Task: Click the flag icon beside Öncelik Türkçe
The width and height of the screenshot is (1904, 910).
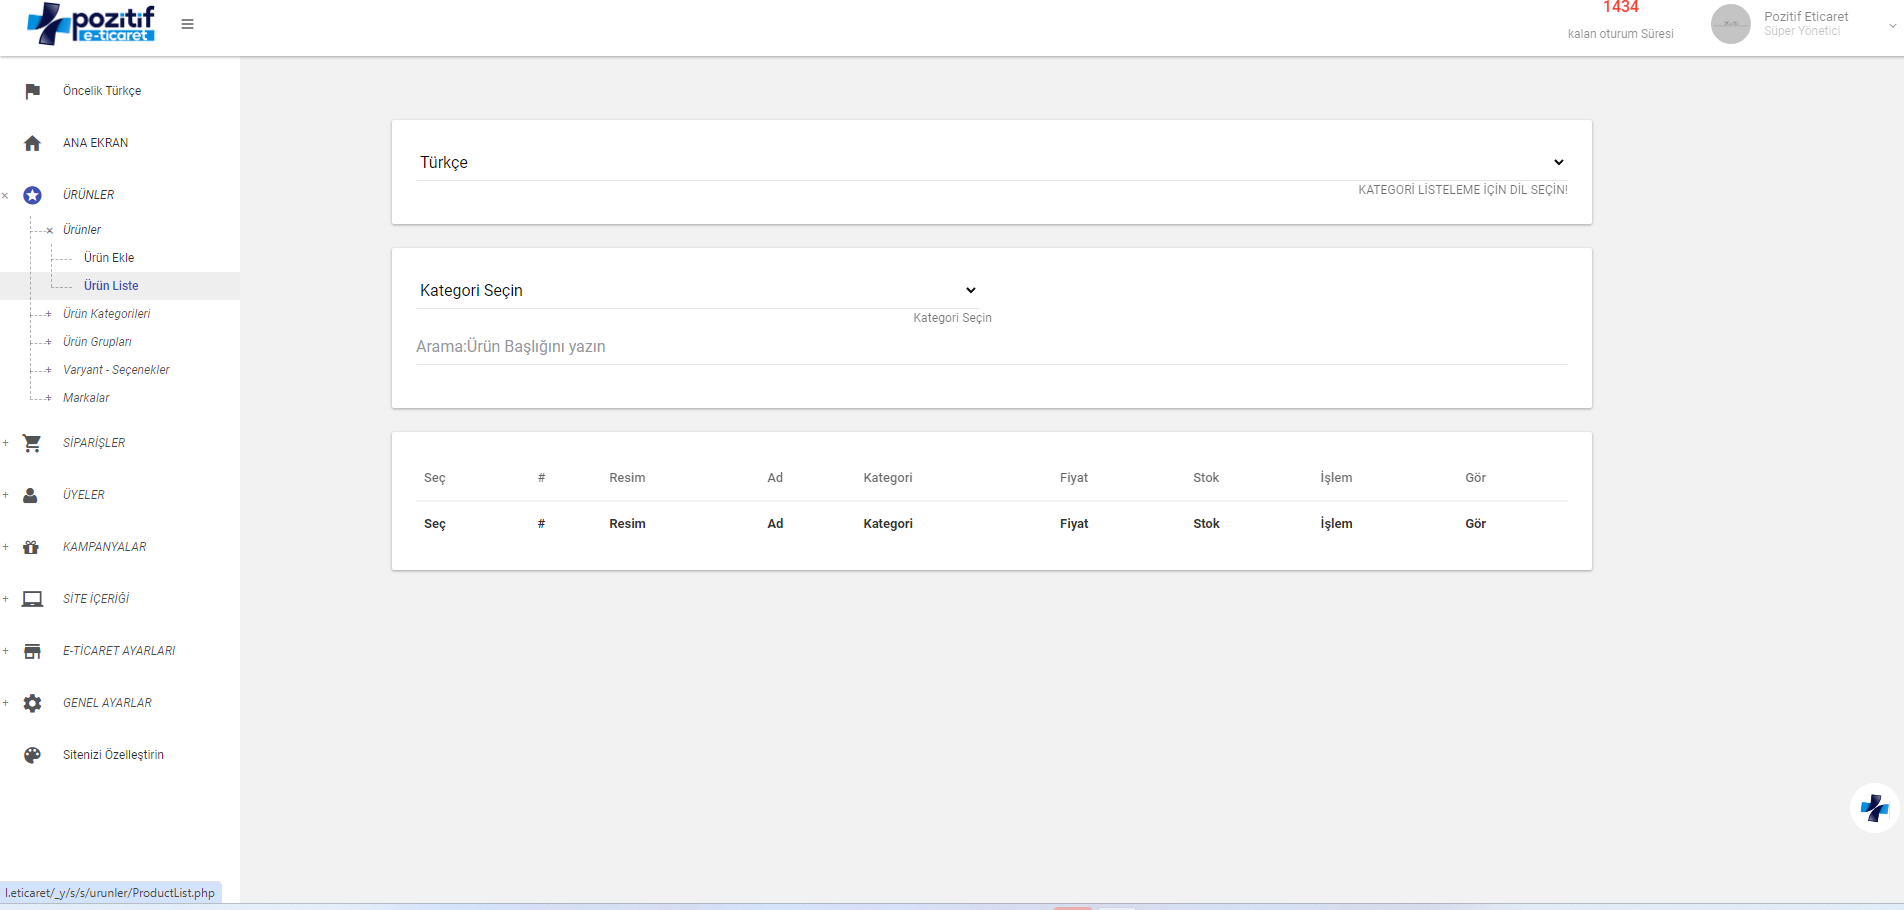Action: (x=32, y=91)
